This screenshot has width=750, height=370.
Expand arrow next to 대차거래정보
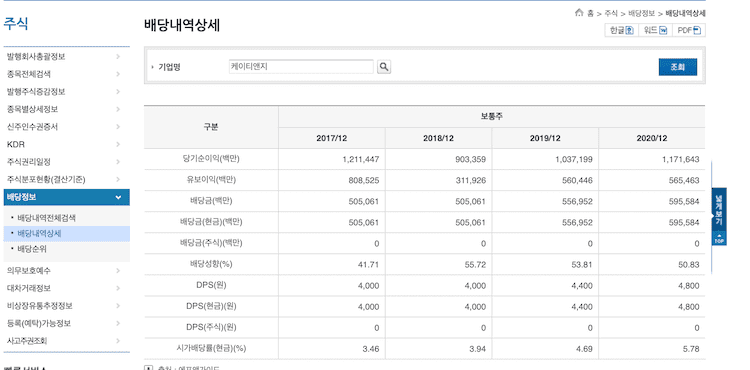click(118, 288)
